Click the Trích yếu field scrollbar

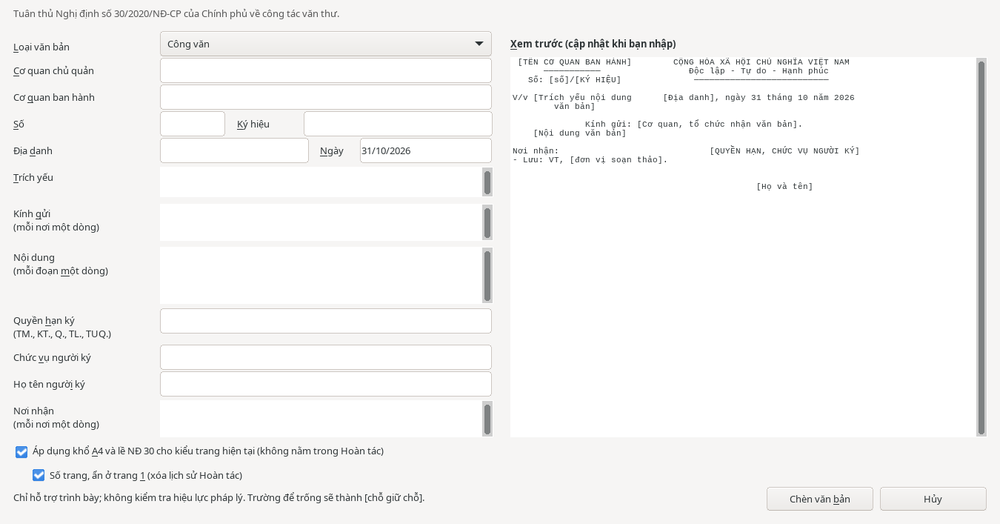click(487, 182)
